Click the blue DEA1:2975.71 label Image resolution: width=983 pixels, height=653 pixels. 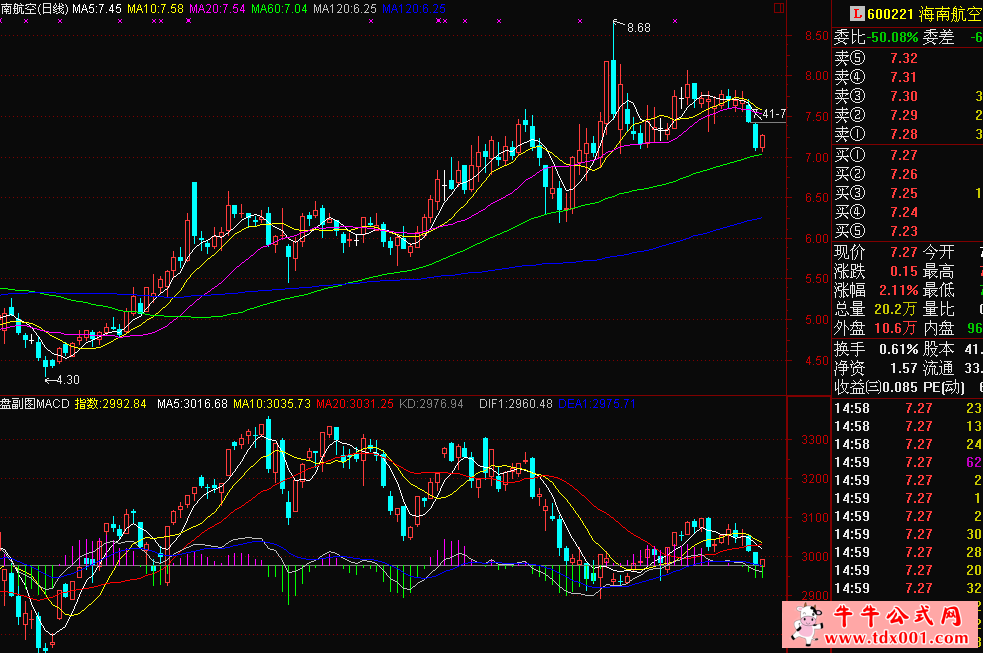pyautogui.click(x=597, y=404)
